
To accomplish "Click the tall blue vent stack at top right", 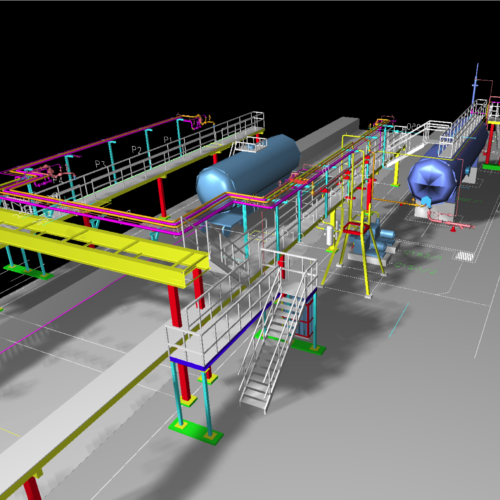I will tap(476, 84).
